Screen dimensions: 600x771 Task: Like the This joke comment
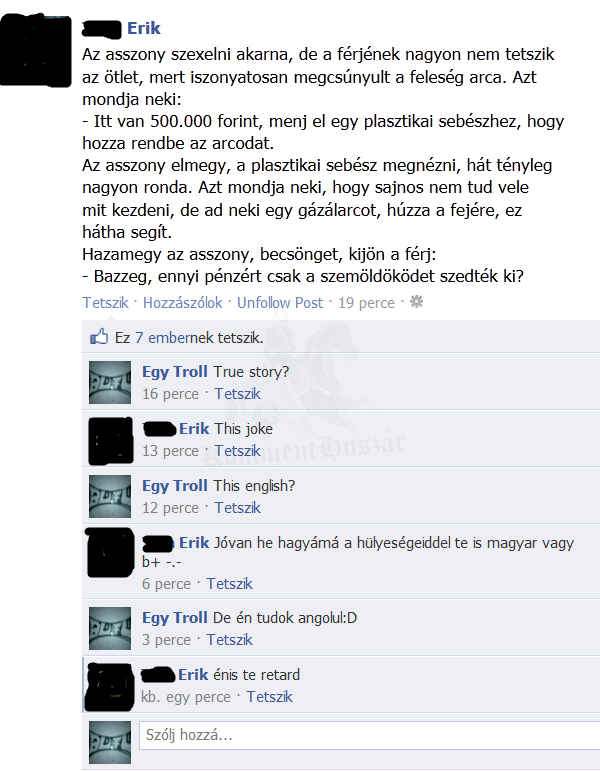pyautogui.click(x=238, y=451)
